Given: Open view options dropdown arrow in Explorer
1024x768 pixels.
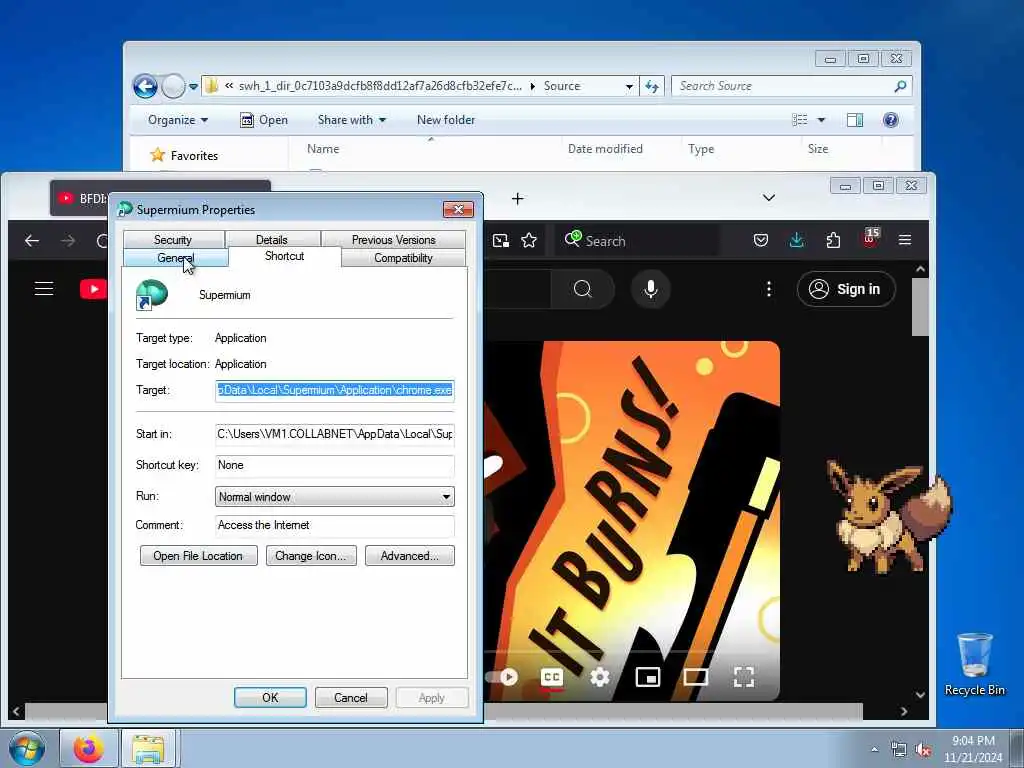Looking at the screenshot, I should [822, 120].
